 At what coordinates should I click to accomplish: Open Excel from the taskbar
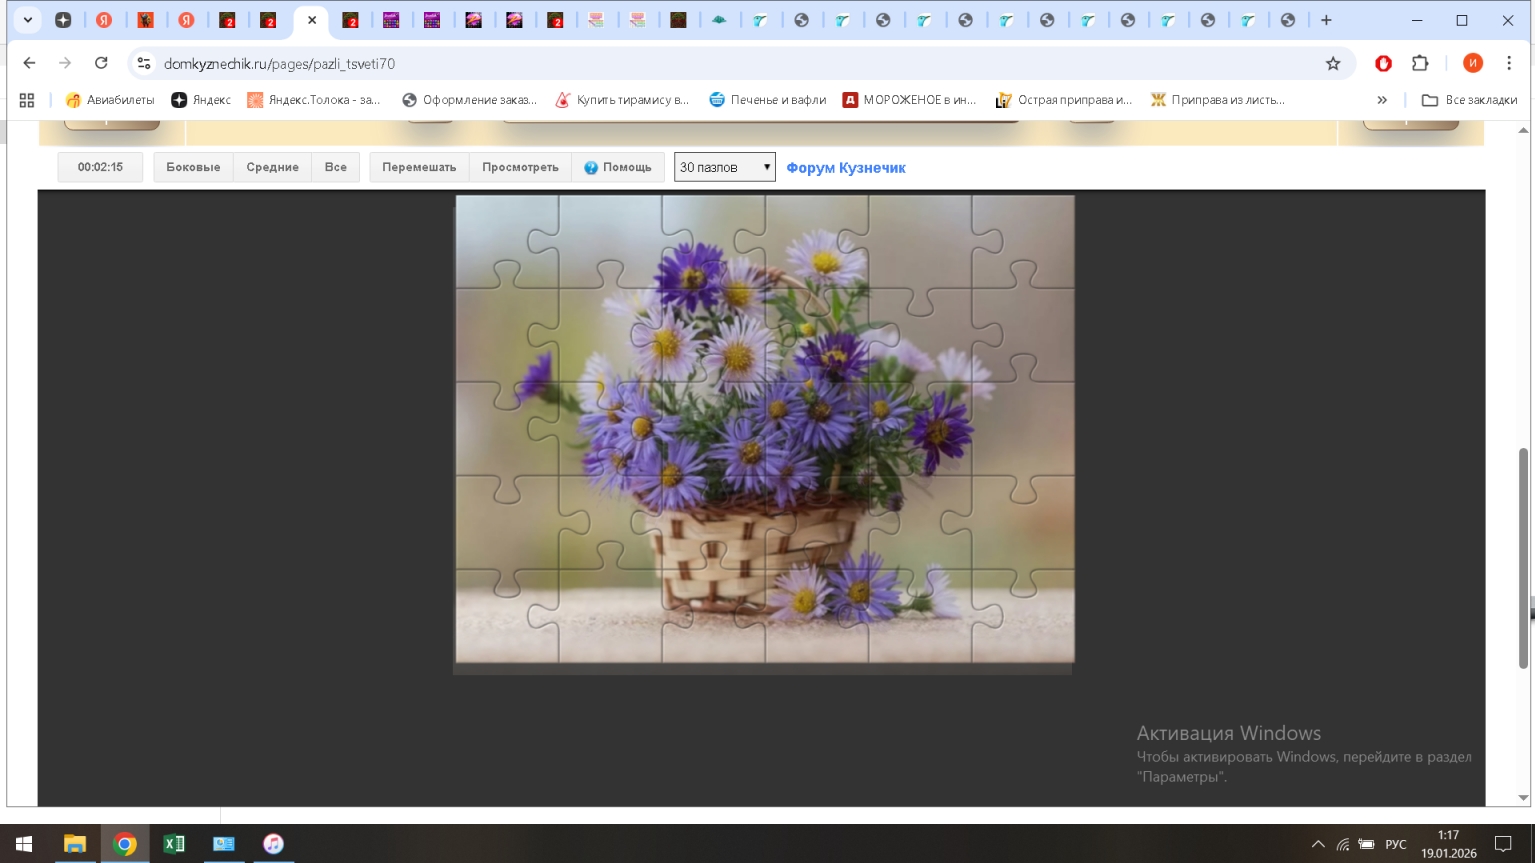[x=174, y=844]
